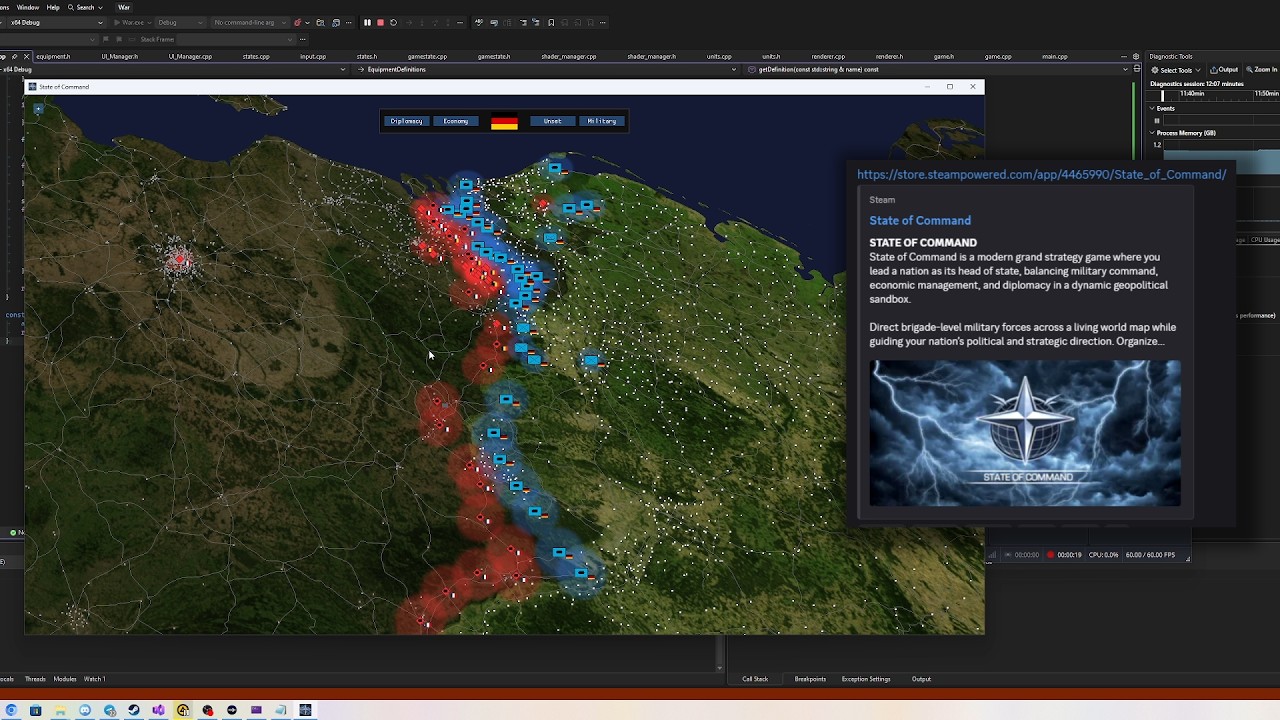
Task: Click the blue unit marker beside the Unset button
Action: click(x=556, y=169)
